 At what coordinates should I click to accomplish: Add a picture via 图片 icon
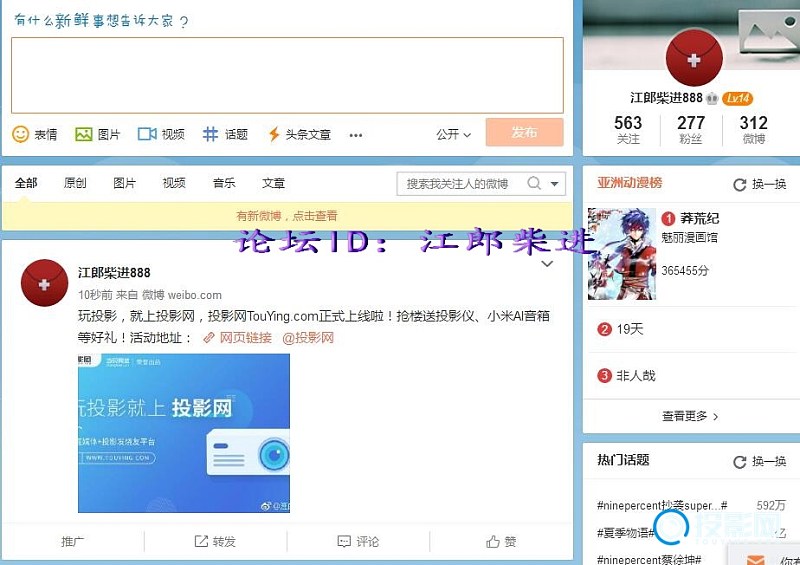[84, 134]
